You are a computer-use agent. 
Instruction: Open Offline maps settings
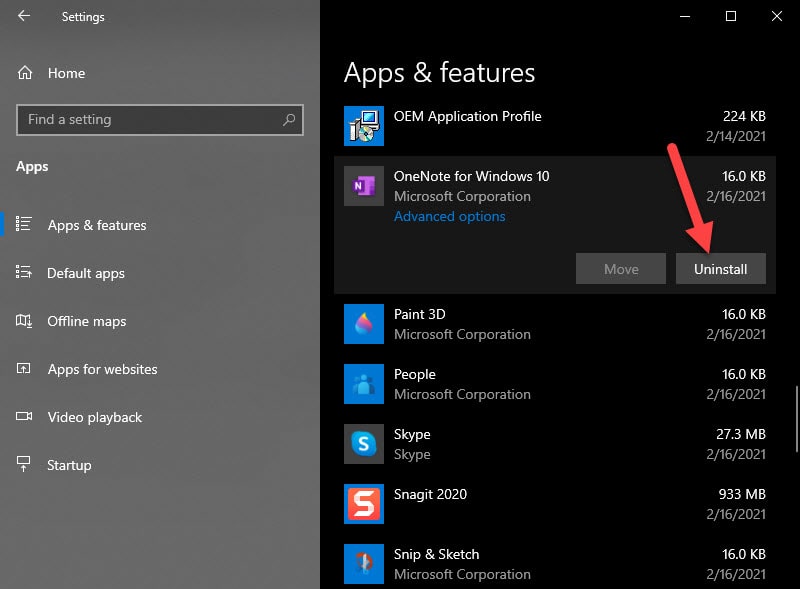87,322
